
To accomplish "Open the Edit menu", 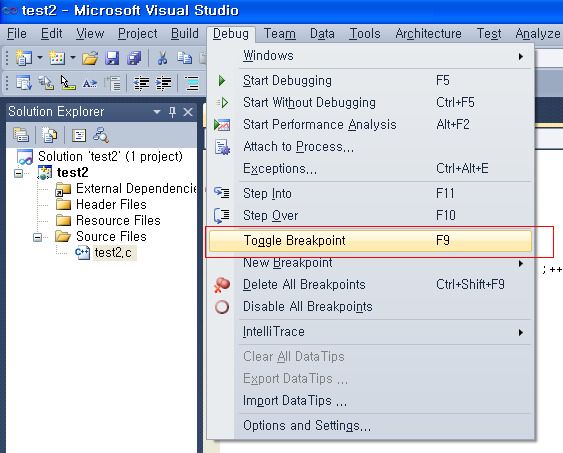I will click(51, 34).
